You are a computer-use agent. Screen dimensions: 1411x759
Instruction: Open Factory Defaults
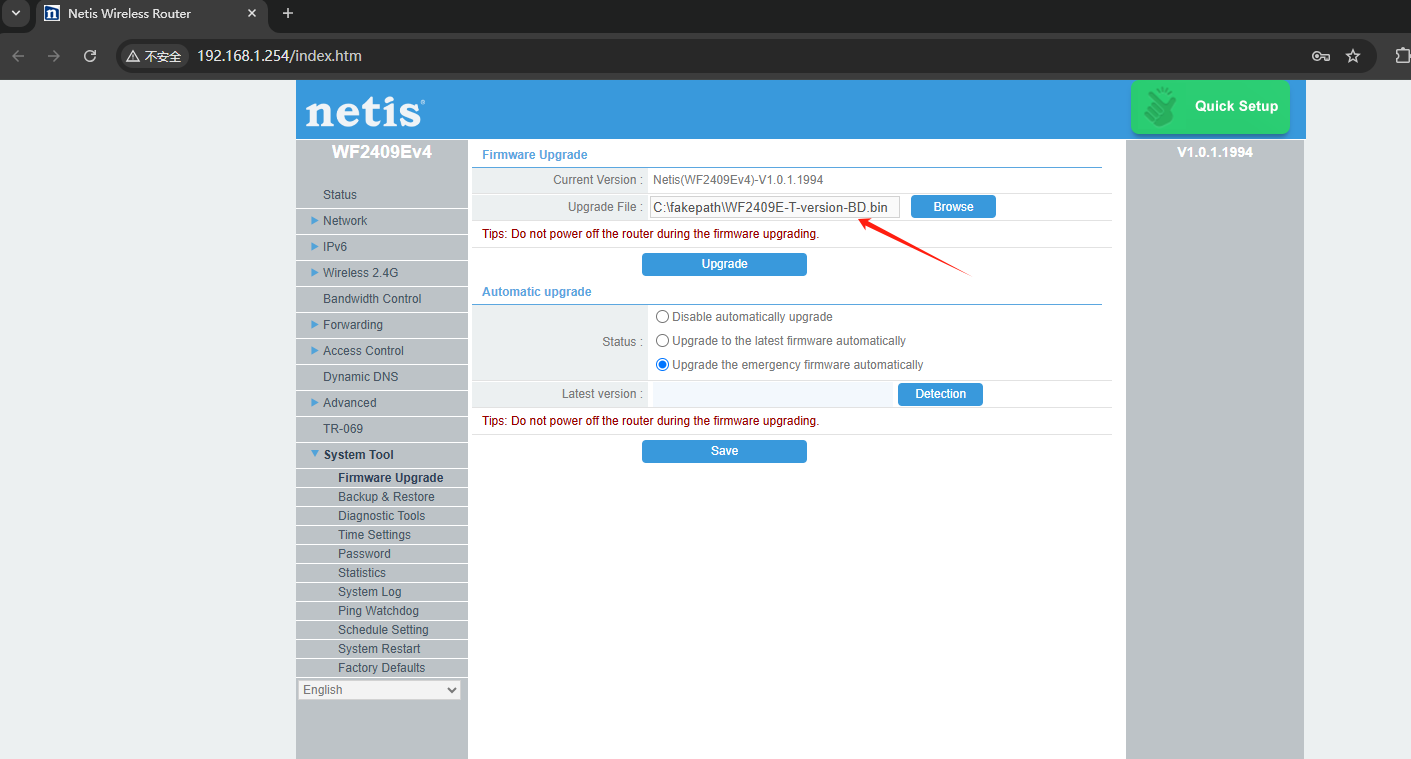click(x=381, y=668)
